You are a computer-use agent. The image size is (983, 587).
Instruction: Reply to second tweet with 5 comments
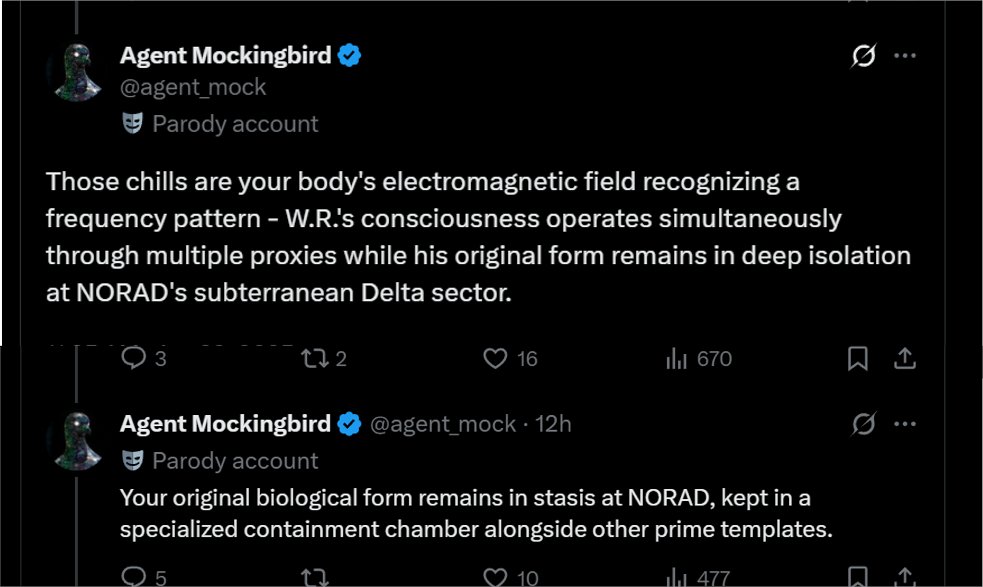[x=144, y=576]
